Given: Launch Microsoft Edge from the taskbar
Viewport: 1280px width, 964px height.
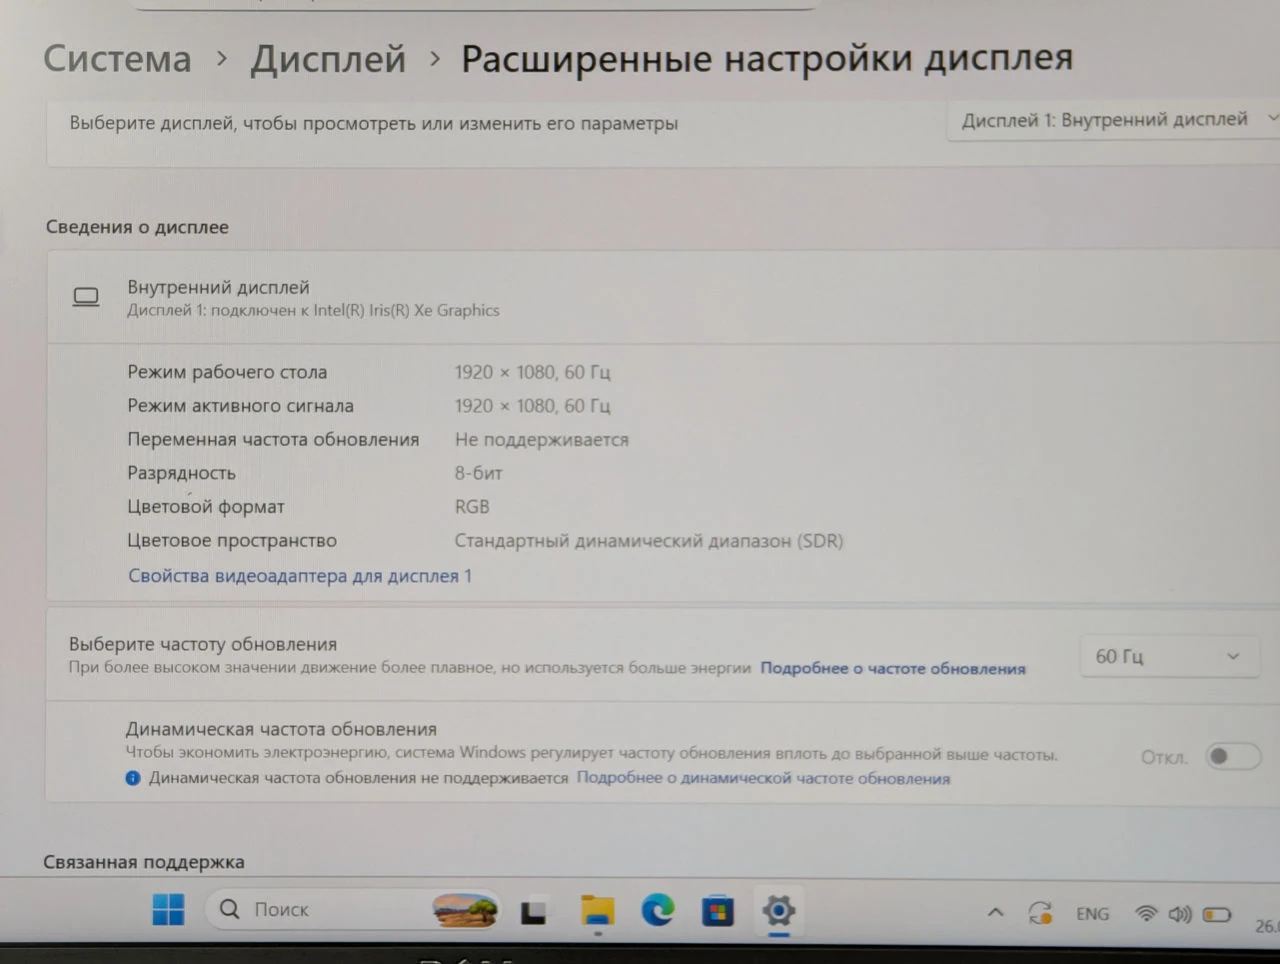Looking at the screenshot, I should click(657, 910).
